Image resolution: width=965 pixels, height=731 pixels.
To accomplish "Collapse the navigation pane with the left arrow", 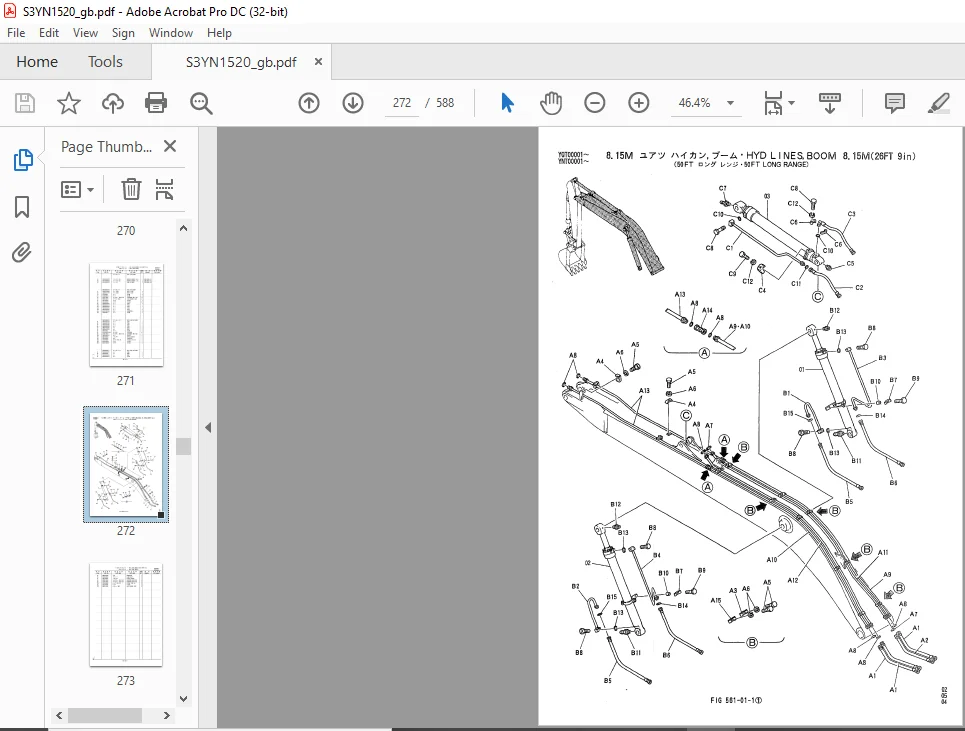I will coord(208,427).
